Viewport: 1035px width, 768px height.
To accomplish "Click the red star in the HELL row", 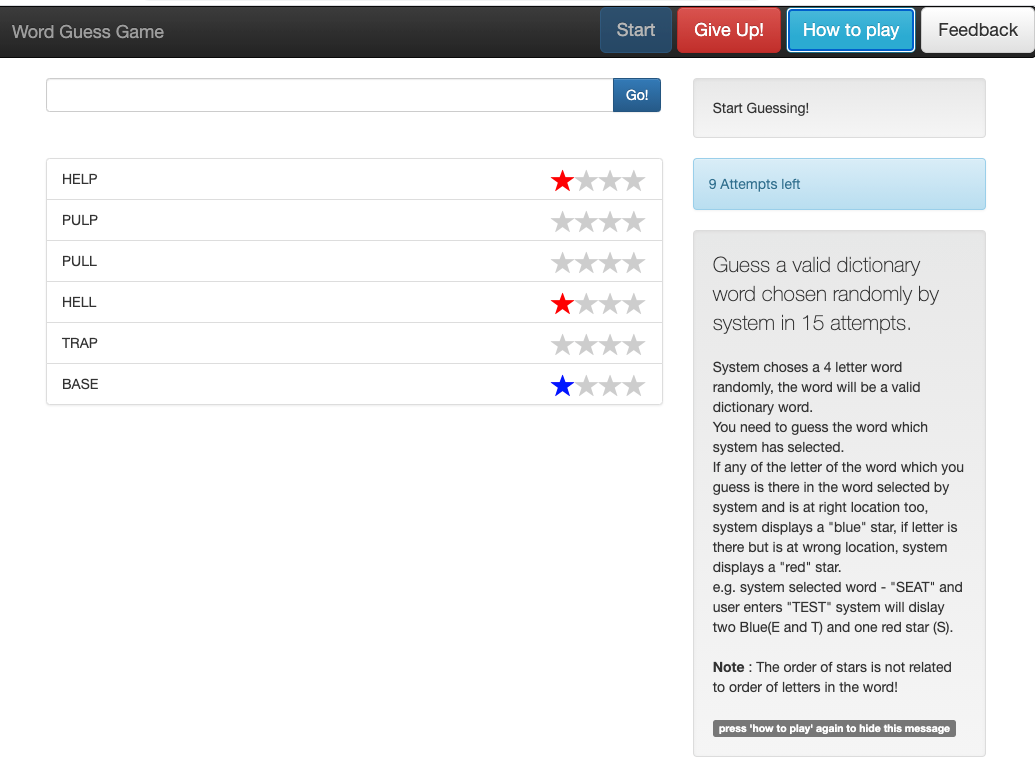I will 562,304.
